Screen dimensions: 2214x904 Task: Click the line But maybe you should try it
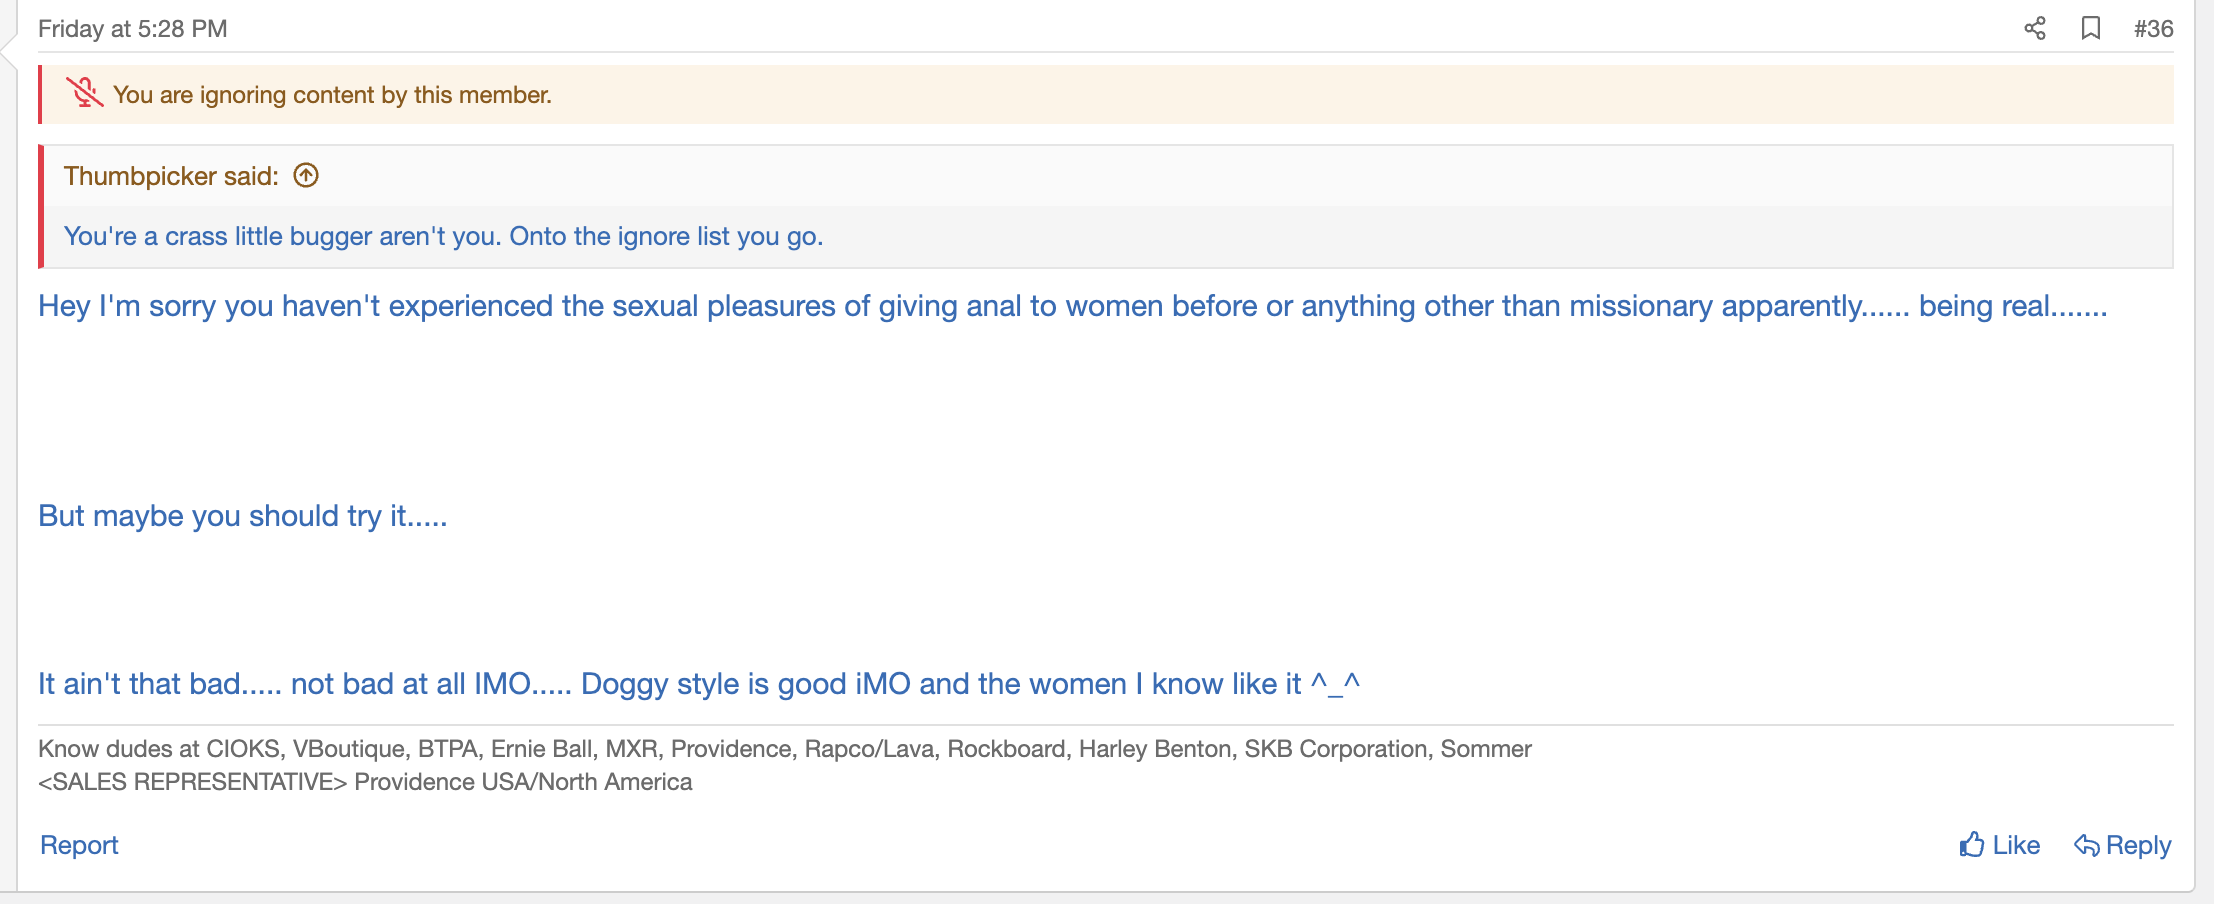(242, 516)
